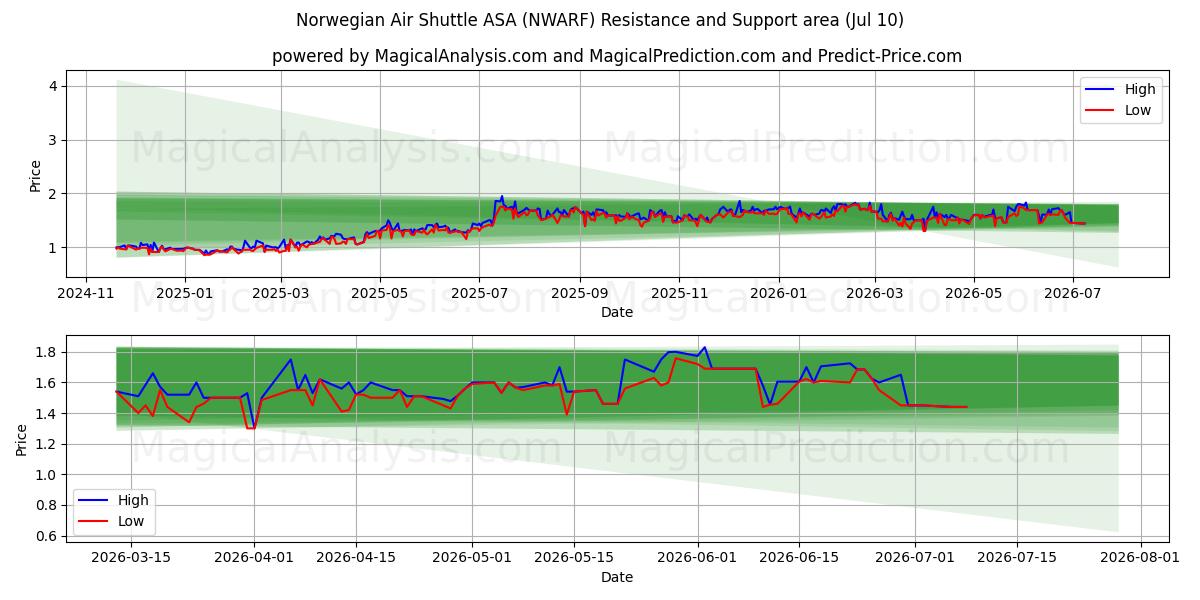The image size is (1200, 600).
Task: Click the 2024-11 tick label
Action: click(x=85, y=294)
